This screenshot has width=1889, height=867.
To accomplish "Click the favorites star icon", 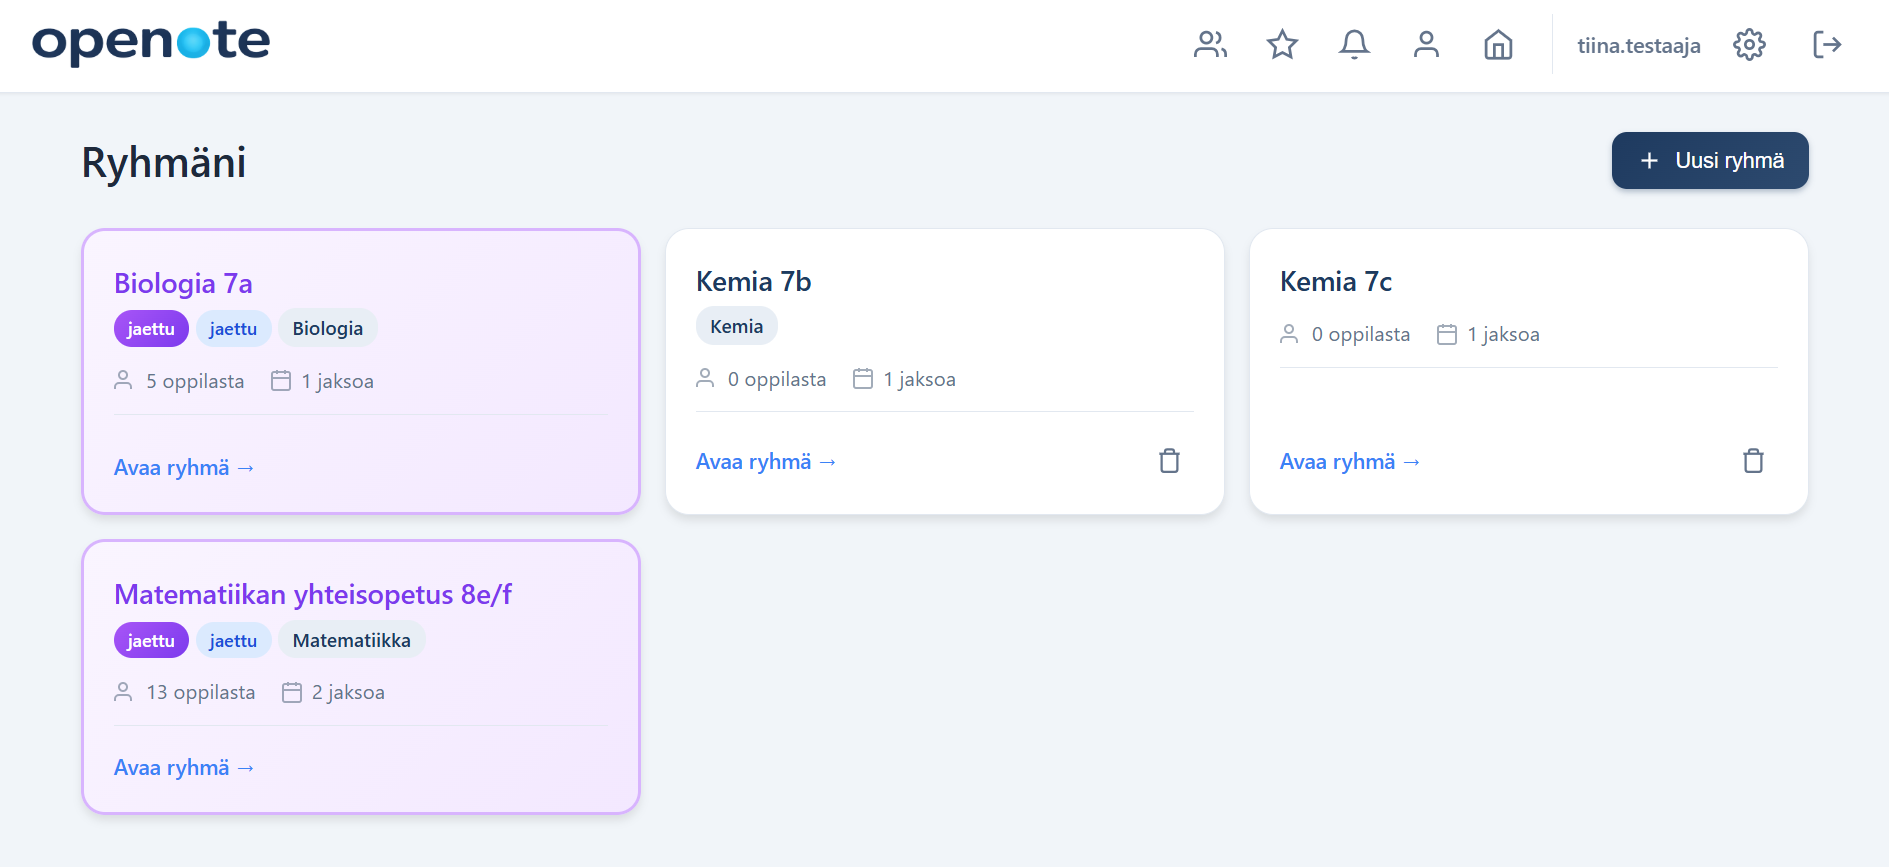I will [1282, 45].
